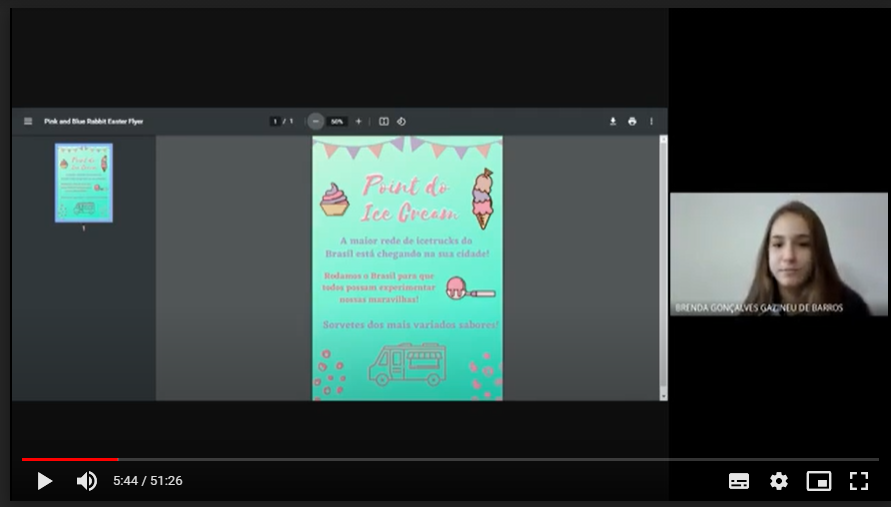Open PDF viewer more actions menu
Screen dimensions: 891x507
click(651, 121)
